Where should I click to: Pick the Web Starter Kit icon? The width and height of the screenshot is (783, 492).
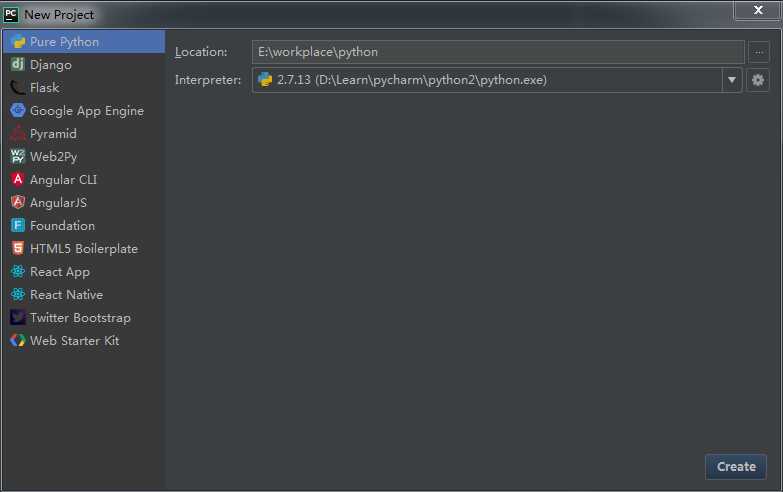(x=18, y=340)
